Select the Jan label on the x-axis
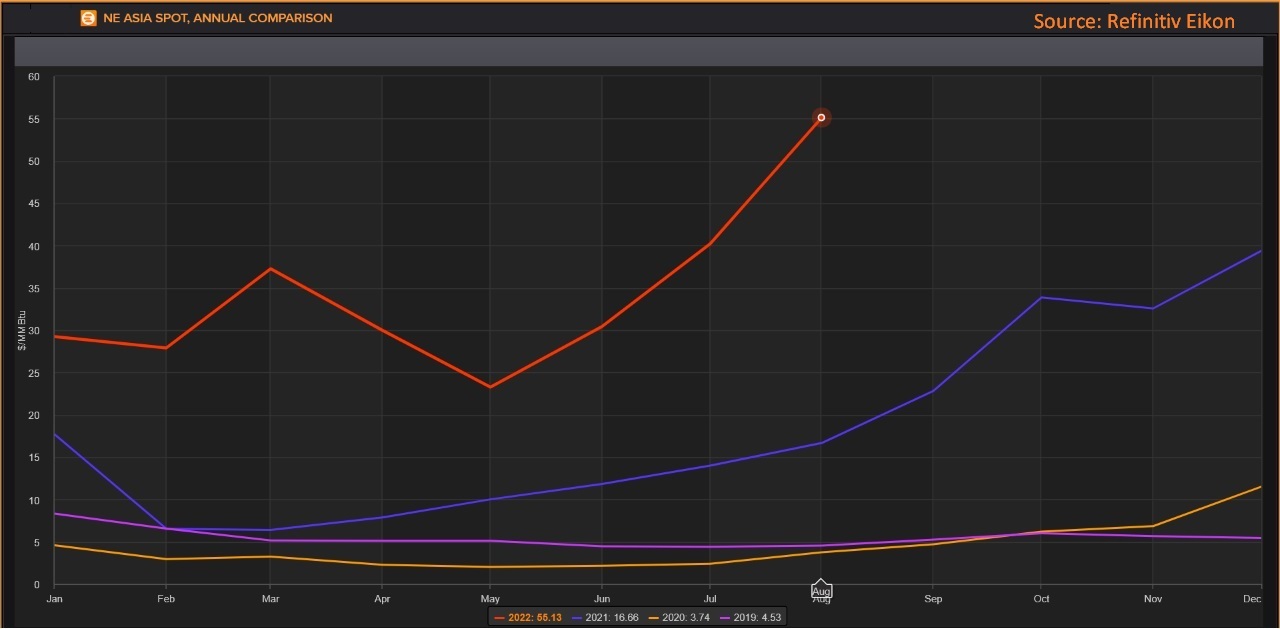This screenshot has width=1280, height=629. pos(54,599)
